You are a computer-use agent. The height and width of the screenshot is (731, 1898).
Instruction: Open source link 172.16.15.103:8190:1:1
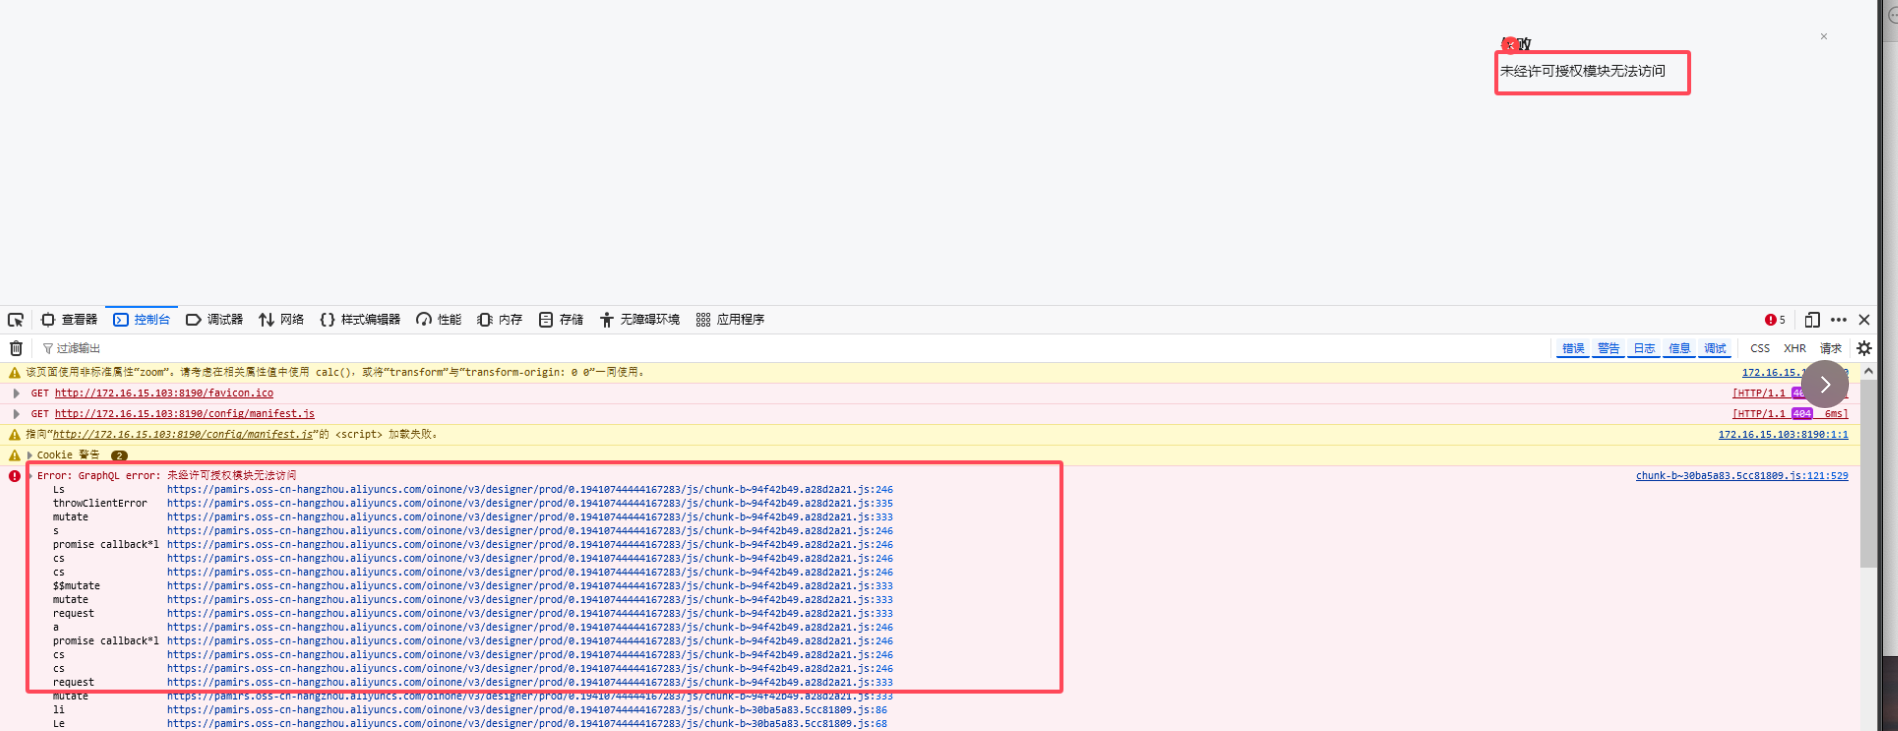pyautogui.click(x=1783, y=434)
